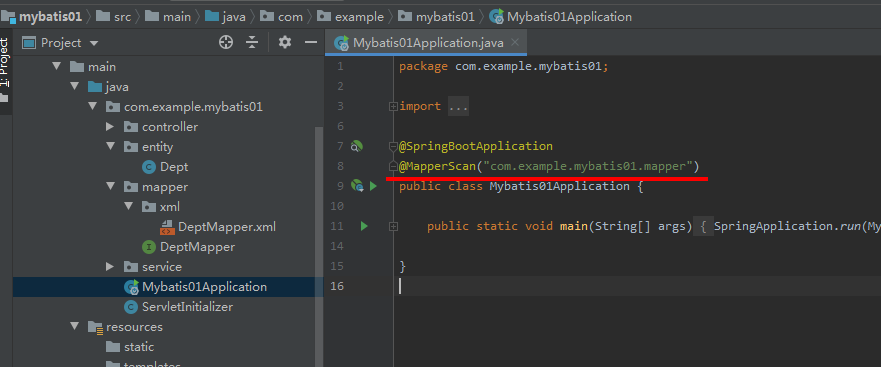Select the Dept class in tree
The image size is (881, 367).
[x=174, y=167]
